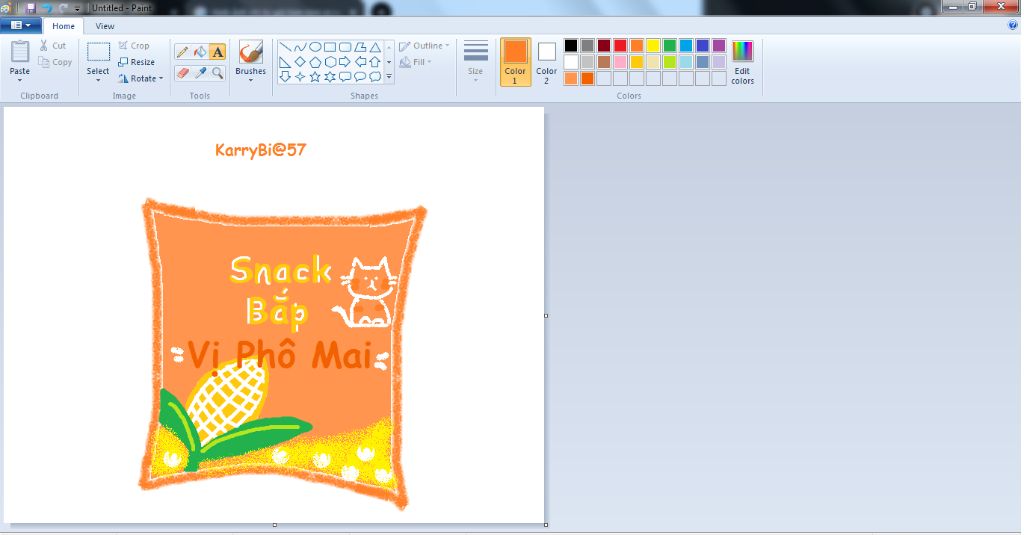1024x535 pixels.
Task: Choose the Left arrow shape
Action: pos(360,62)
